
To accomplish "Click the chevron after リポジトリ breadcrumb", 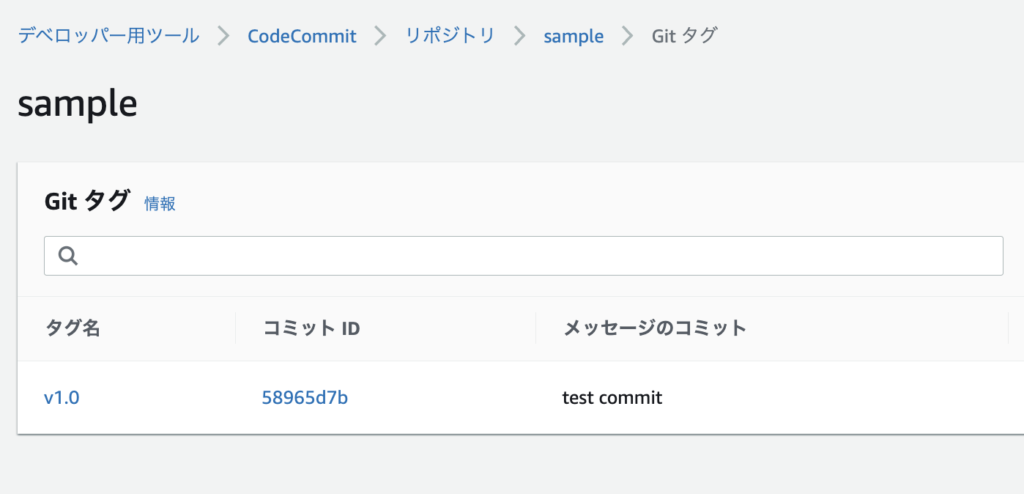I will tap(519, 36).
